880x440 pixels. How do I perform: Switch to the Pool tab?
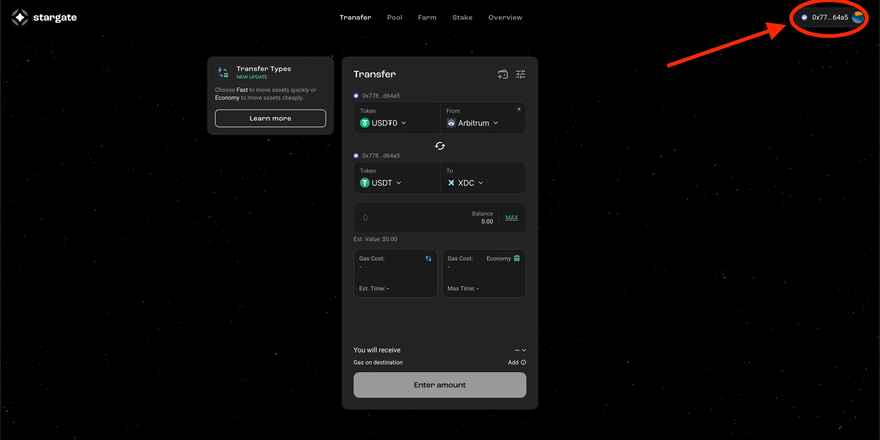pos(394,17)
